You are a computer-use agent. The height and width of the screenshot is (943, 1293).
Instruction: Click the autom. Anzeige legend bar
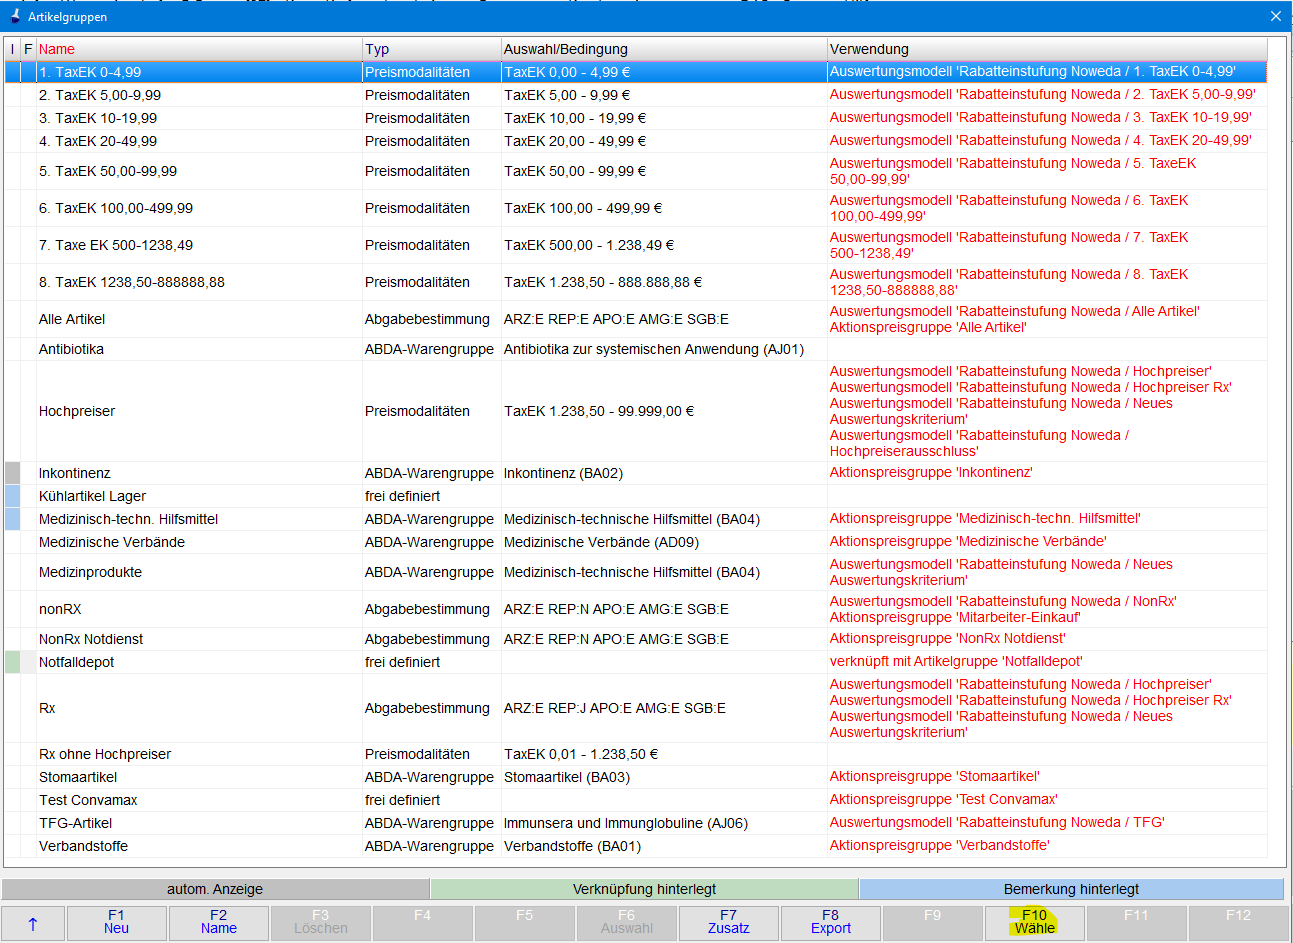point(215,889)
